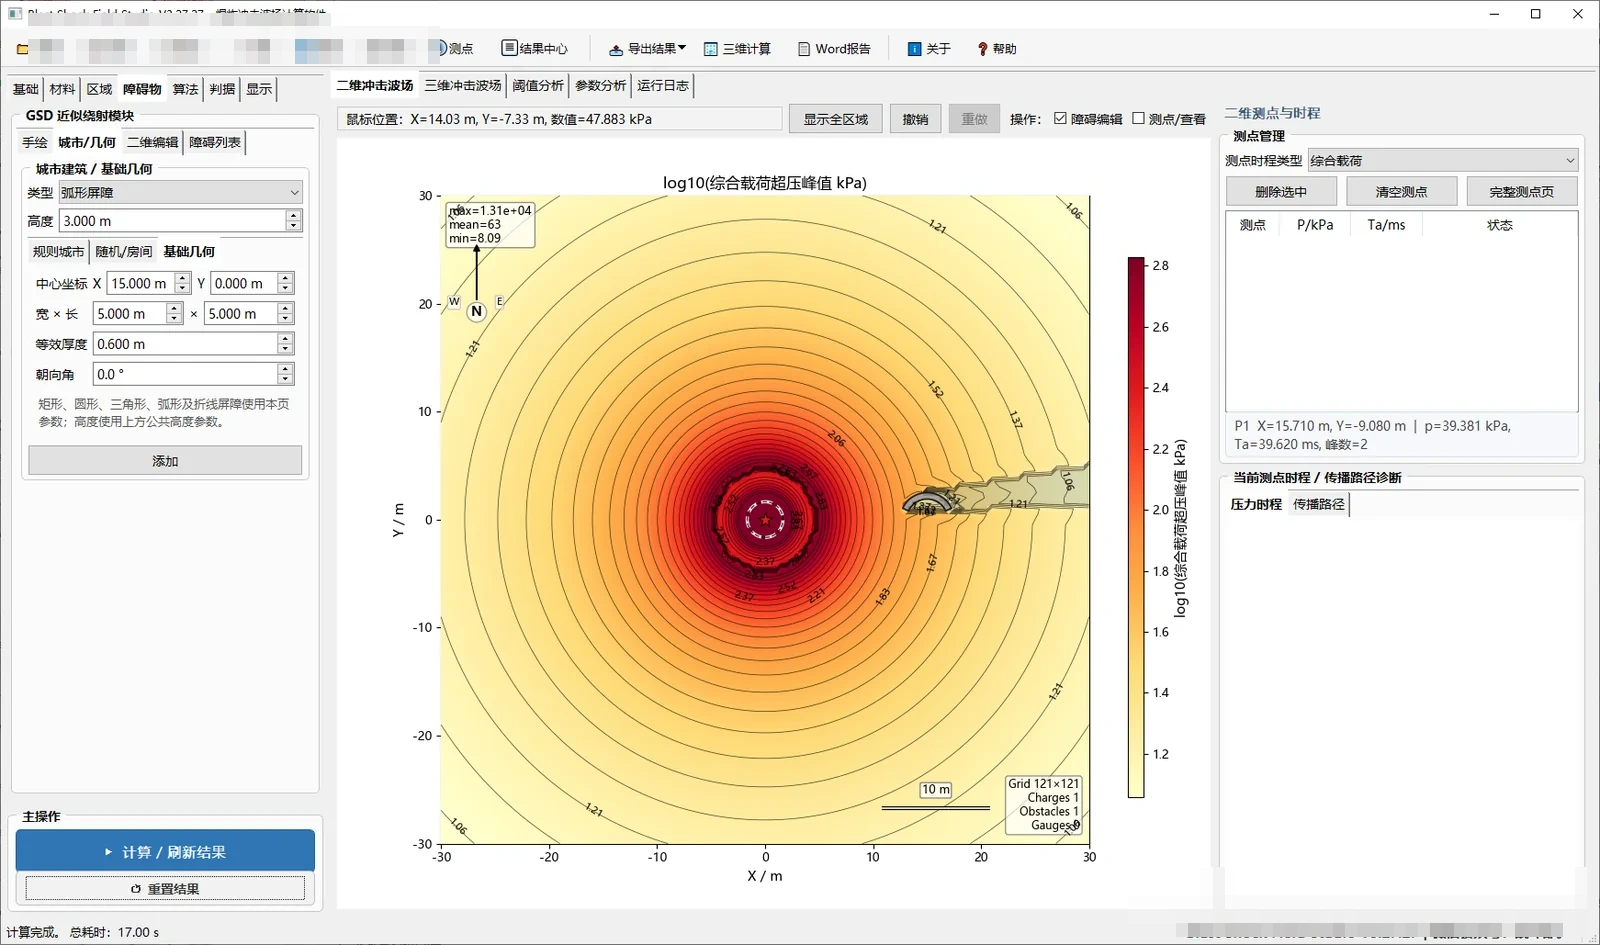Select the 随机/房间 random room tab

click(x=124, y=251)
